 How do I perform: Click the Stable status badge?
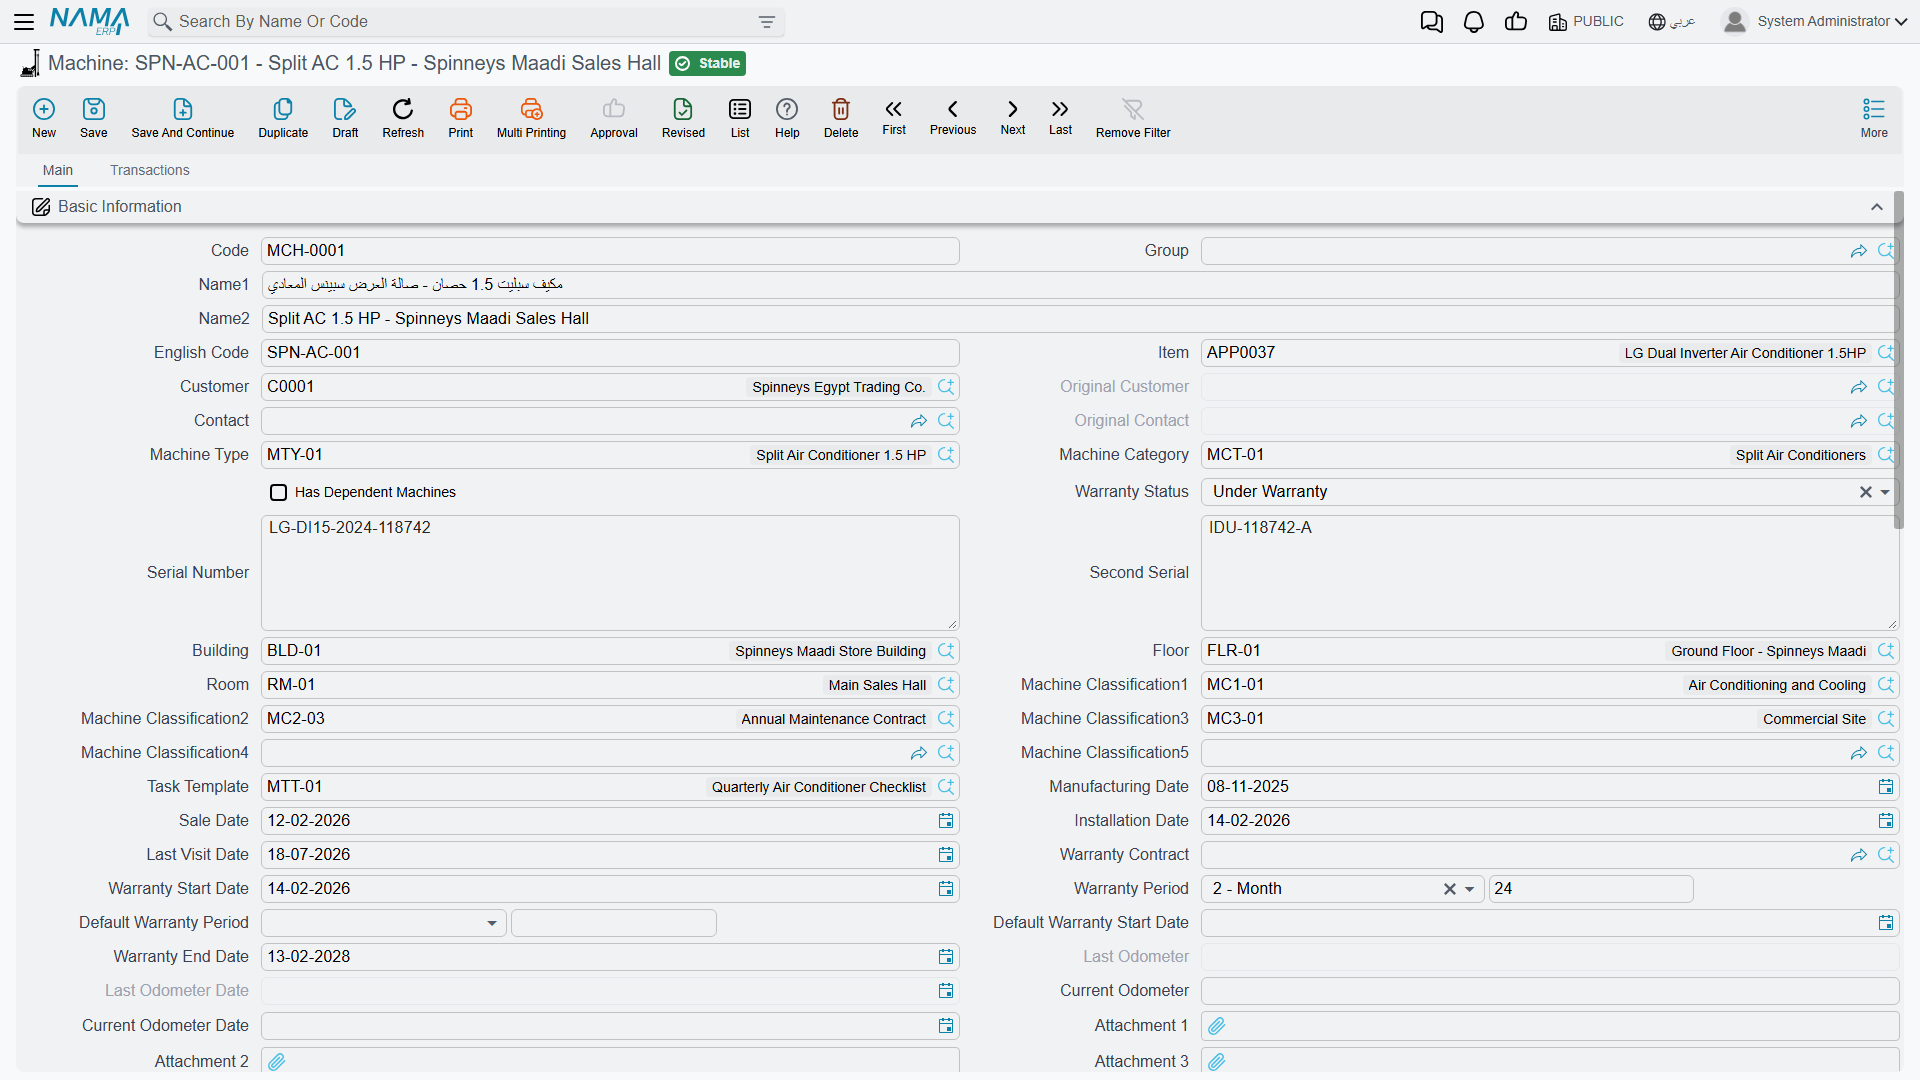[708, 64]
